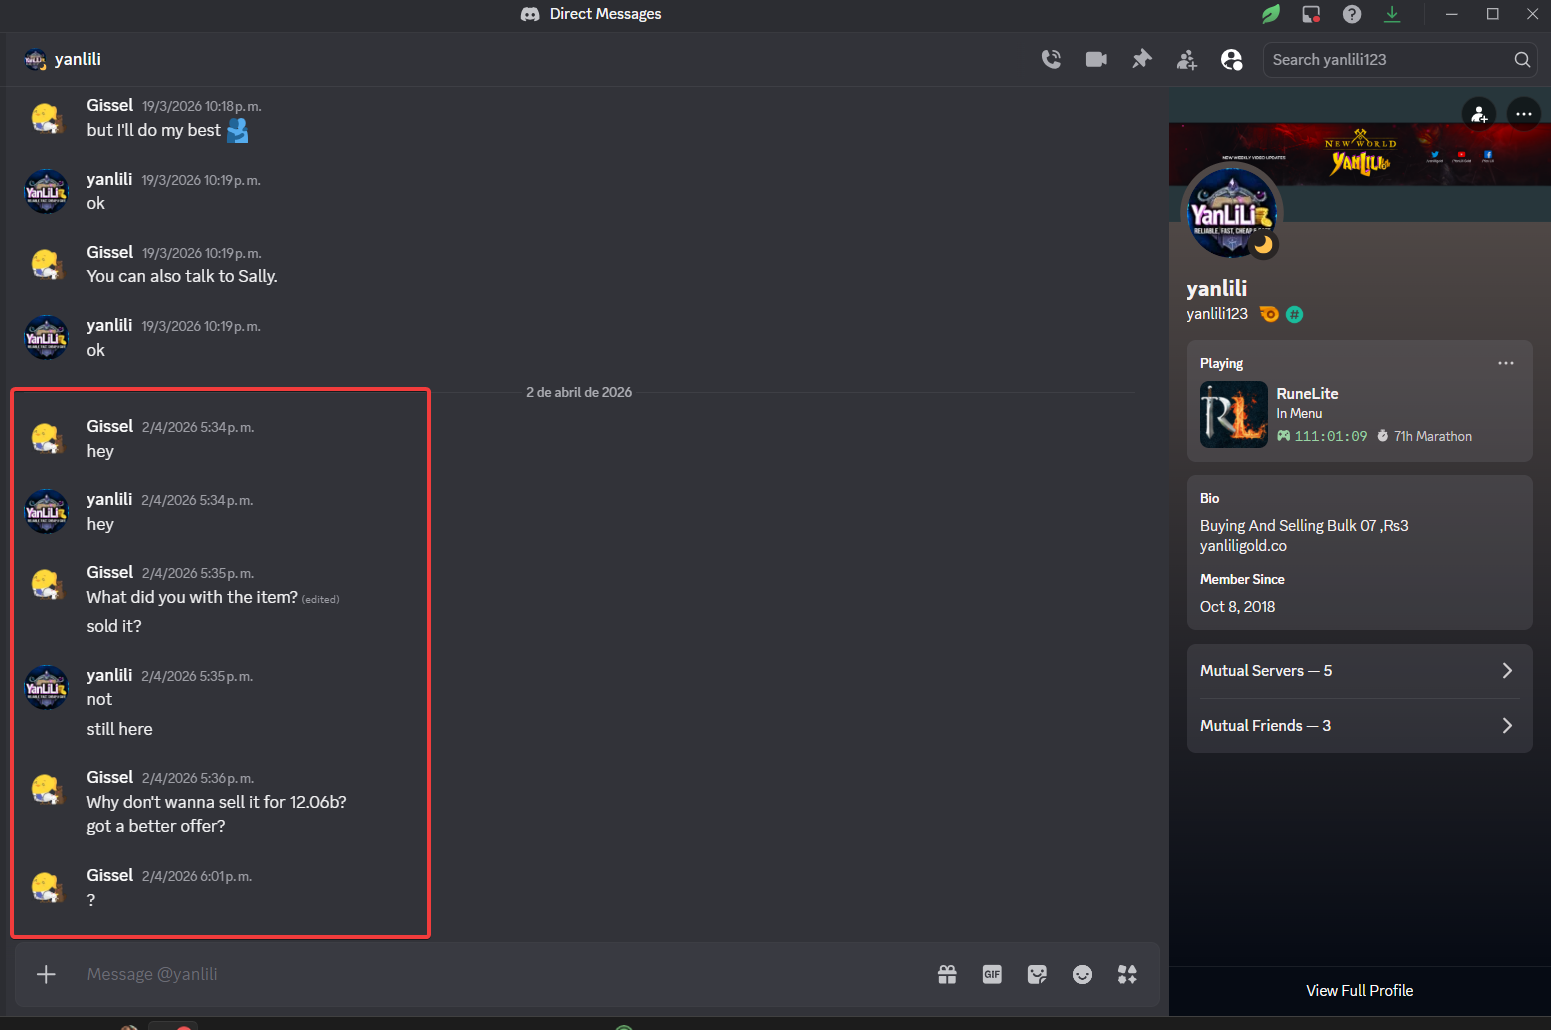Click the green leaf icon in title bar
The image size is (1551, 1030).
[x=1271, y=14]
